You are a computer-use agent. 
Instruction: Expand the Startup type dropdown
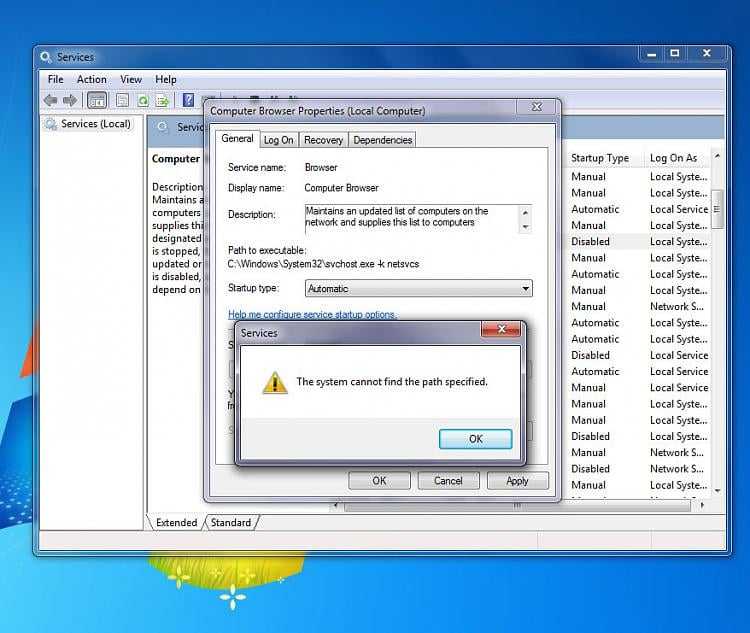point(525,289)
